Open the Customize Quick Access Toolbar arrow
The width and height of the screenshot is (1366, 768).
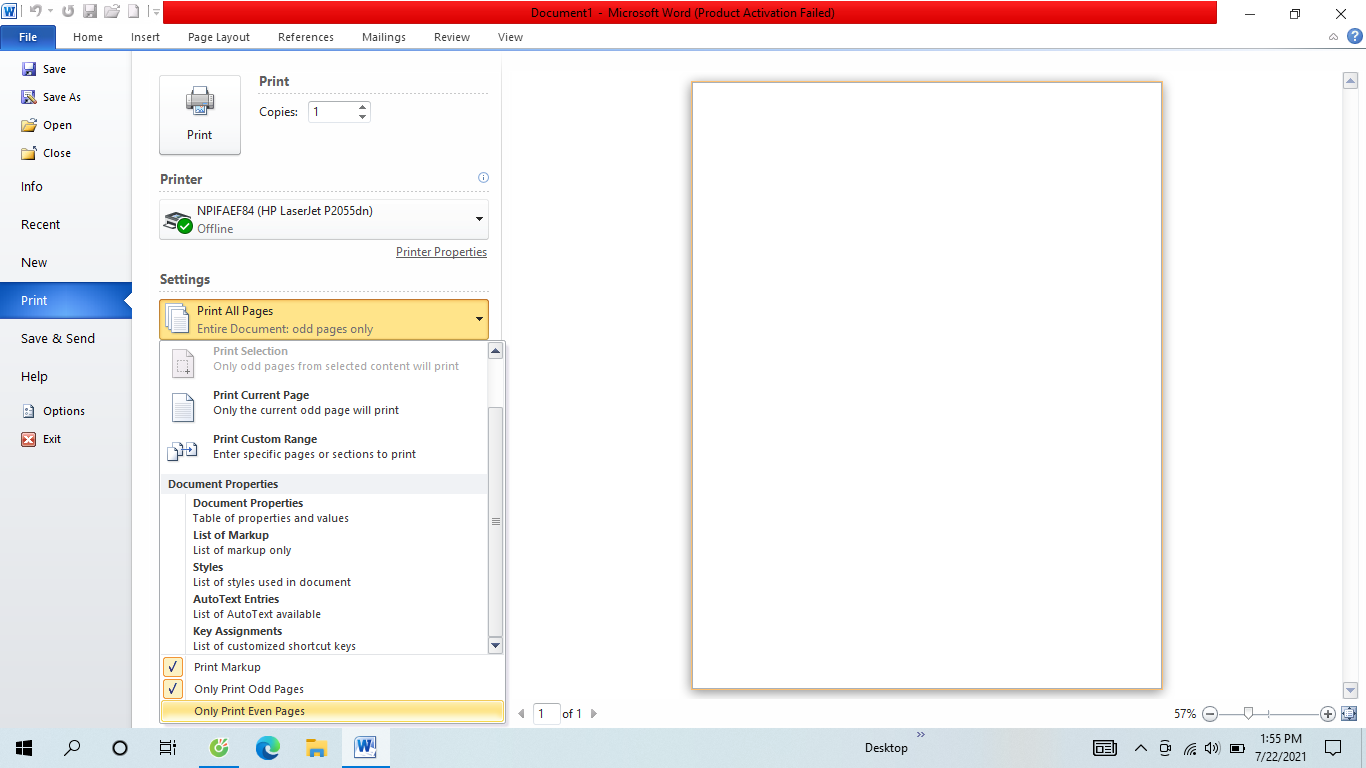[x=156, y=12]
